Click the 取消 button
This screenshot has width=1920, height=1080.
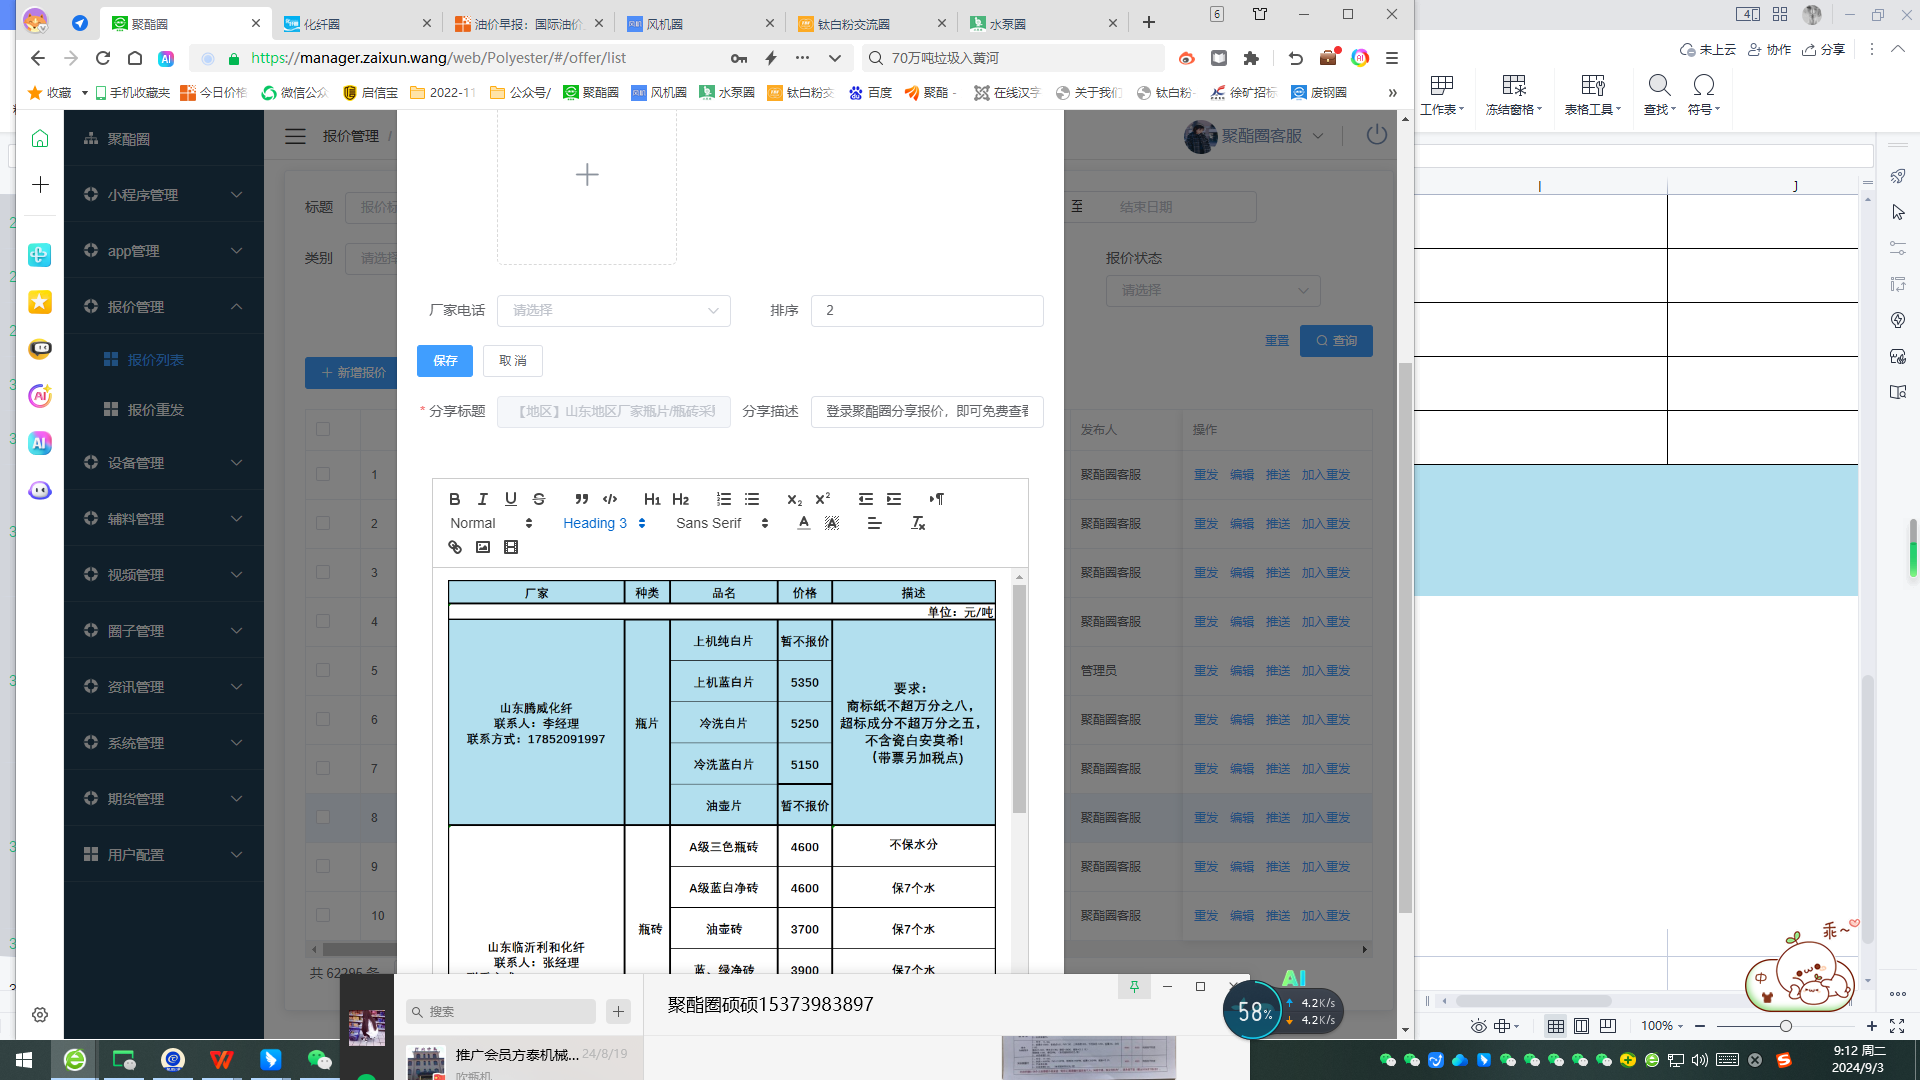512,361
